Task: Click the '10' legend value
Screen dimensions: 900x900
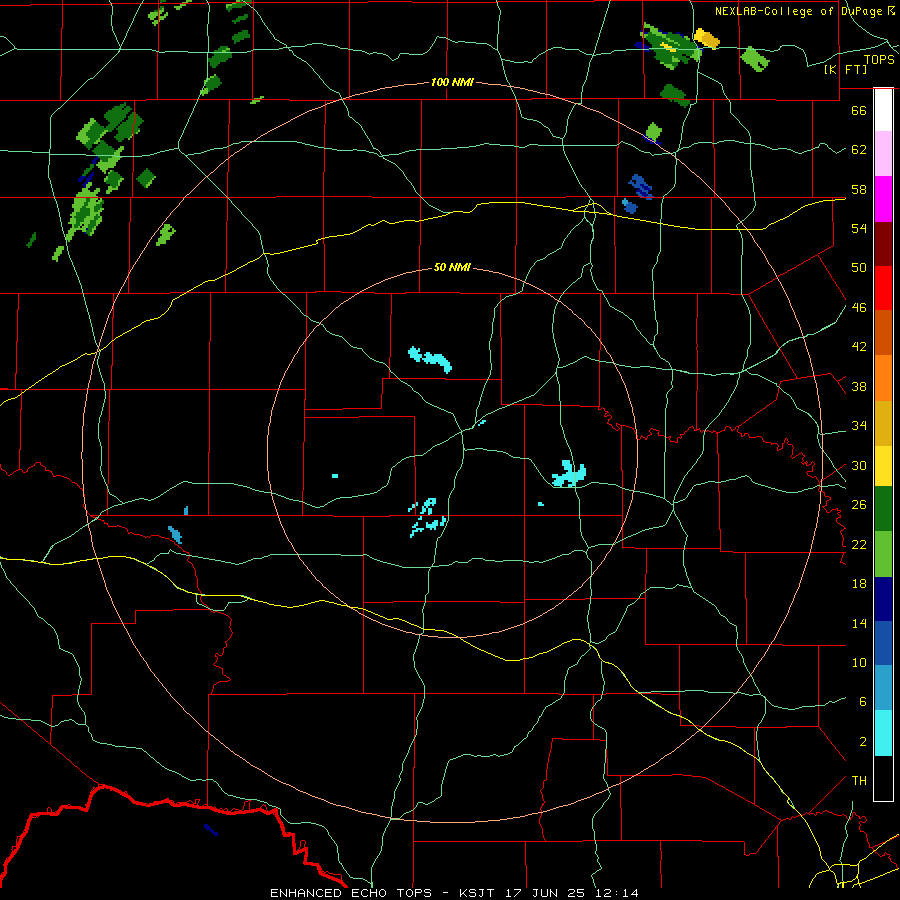Action: click(x=859, y=662)
